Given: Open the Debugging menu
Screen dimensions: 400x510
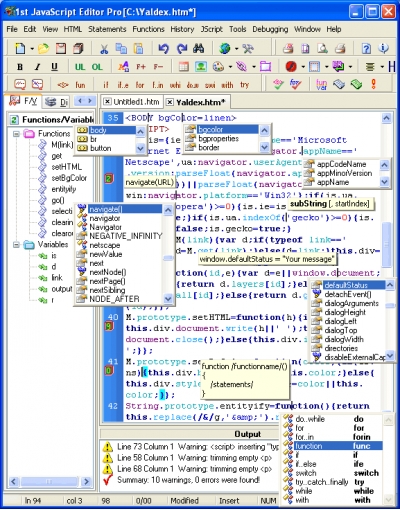Looking at the screenshot, I should click(270, 29).
